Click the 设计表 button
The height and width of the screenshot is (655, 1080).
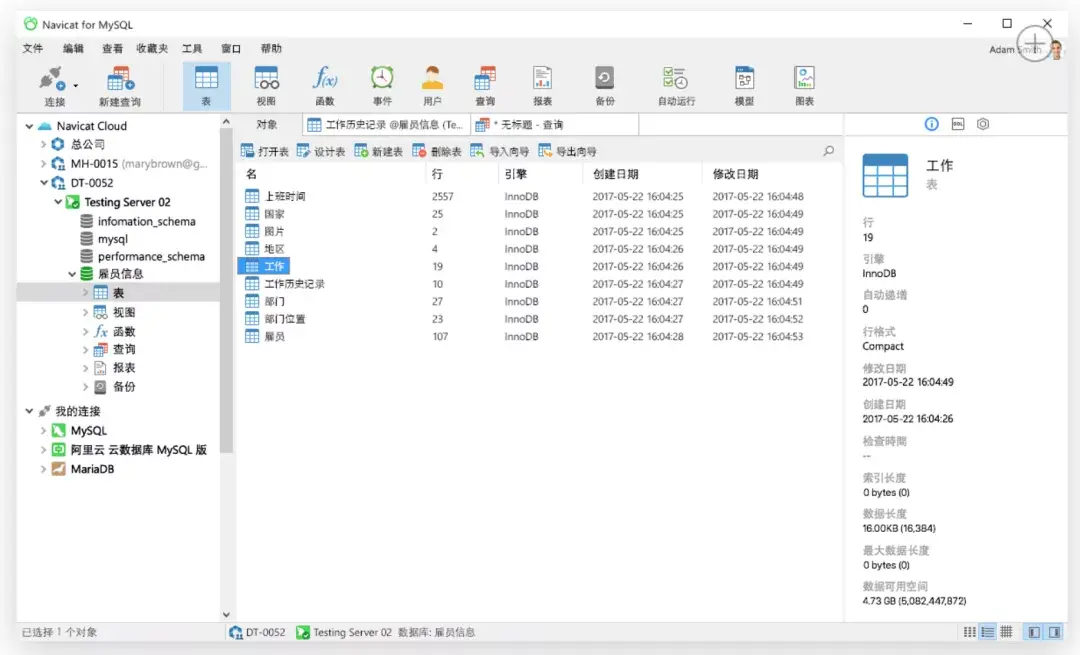tap(321, 152)
